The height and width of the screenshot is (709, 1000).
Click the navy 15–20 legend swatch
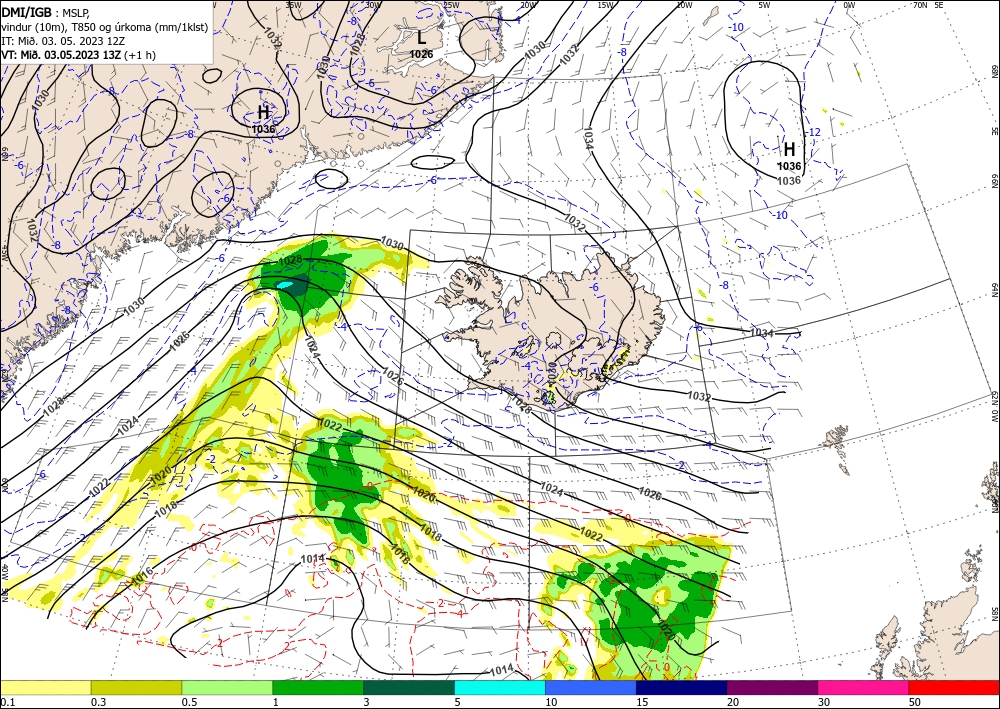[682, 687]
